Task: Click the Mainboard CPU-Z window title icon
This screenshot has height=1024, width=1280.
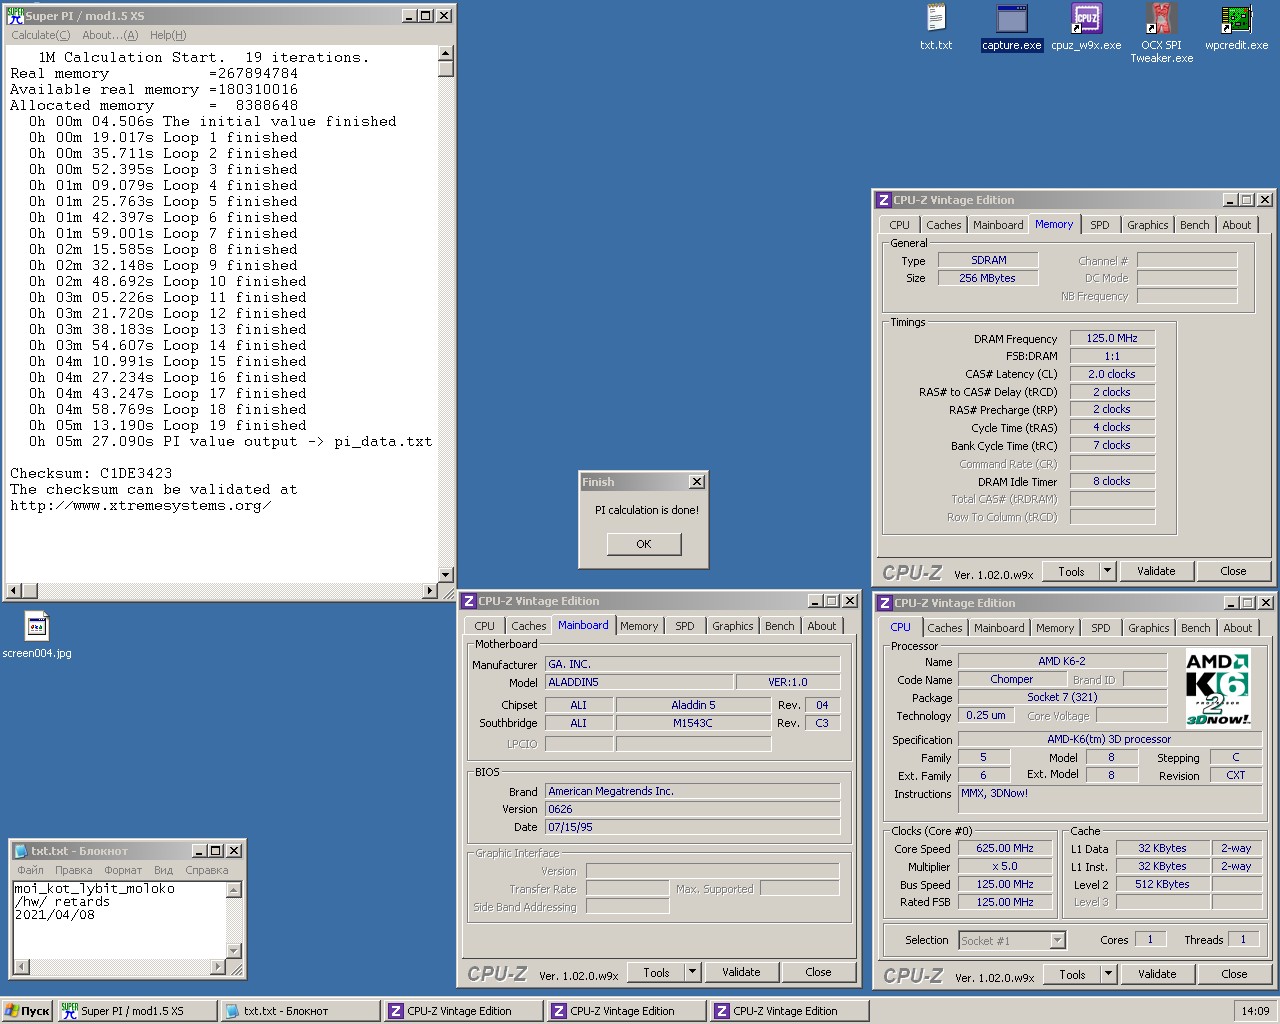Action: point(468,601)
